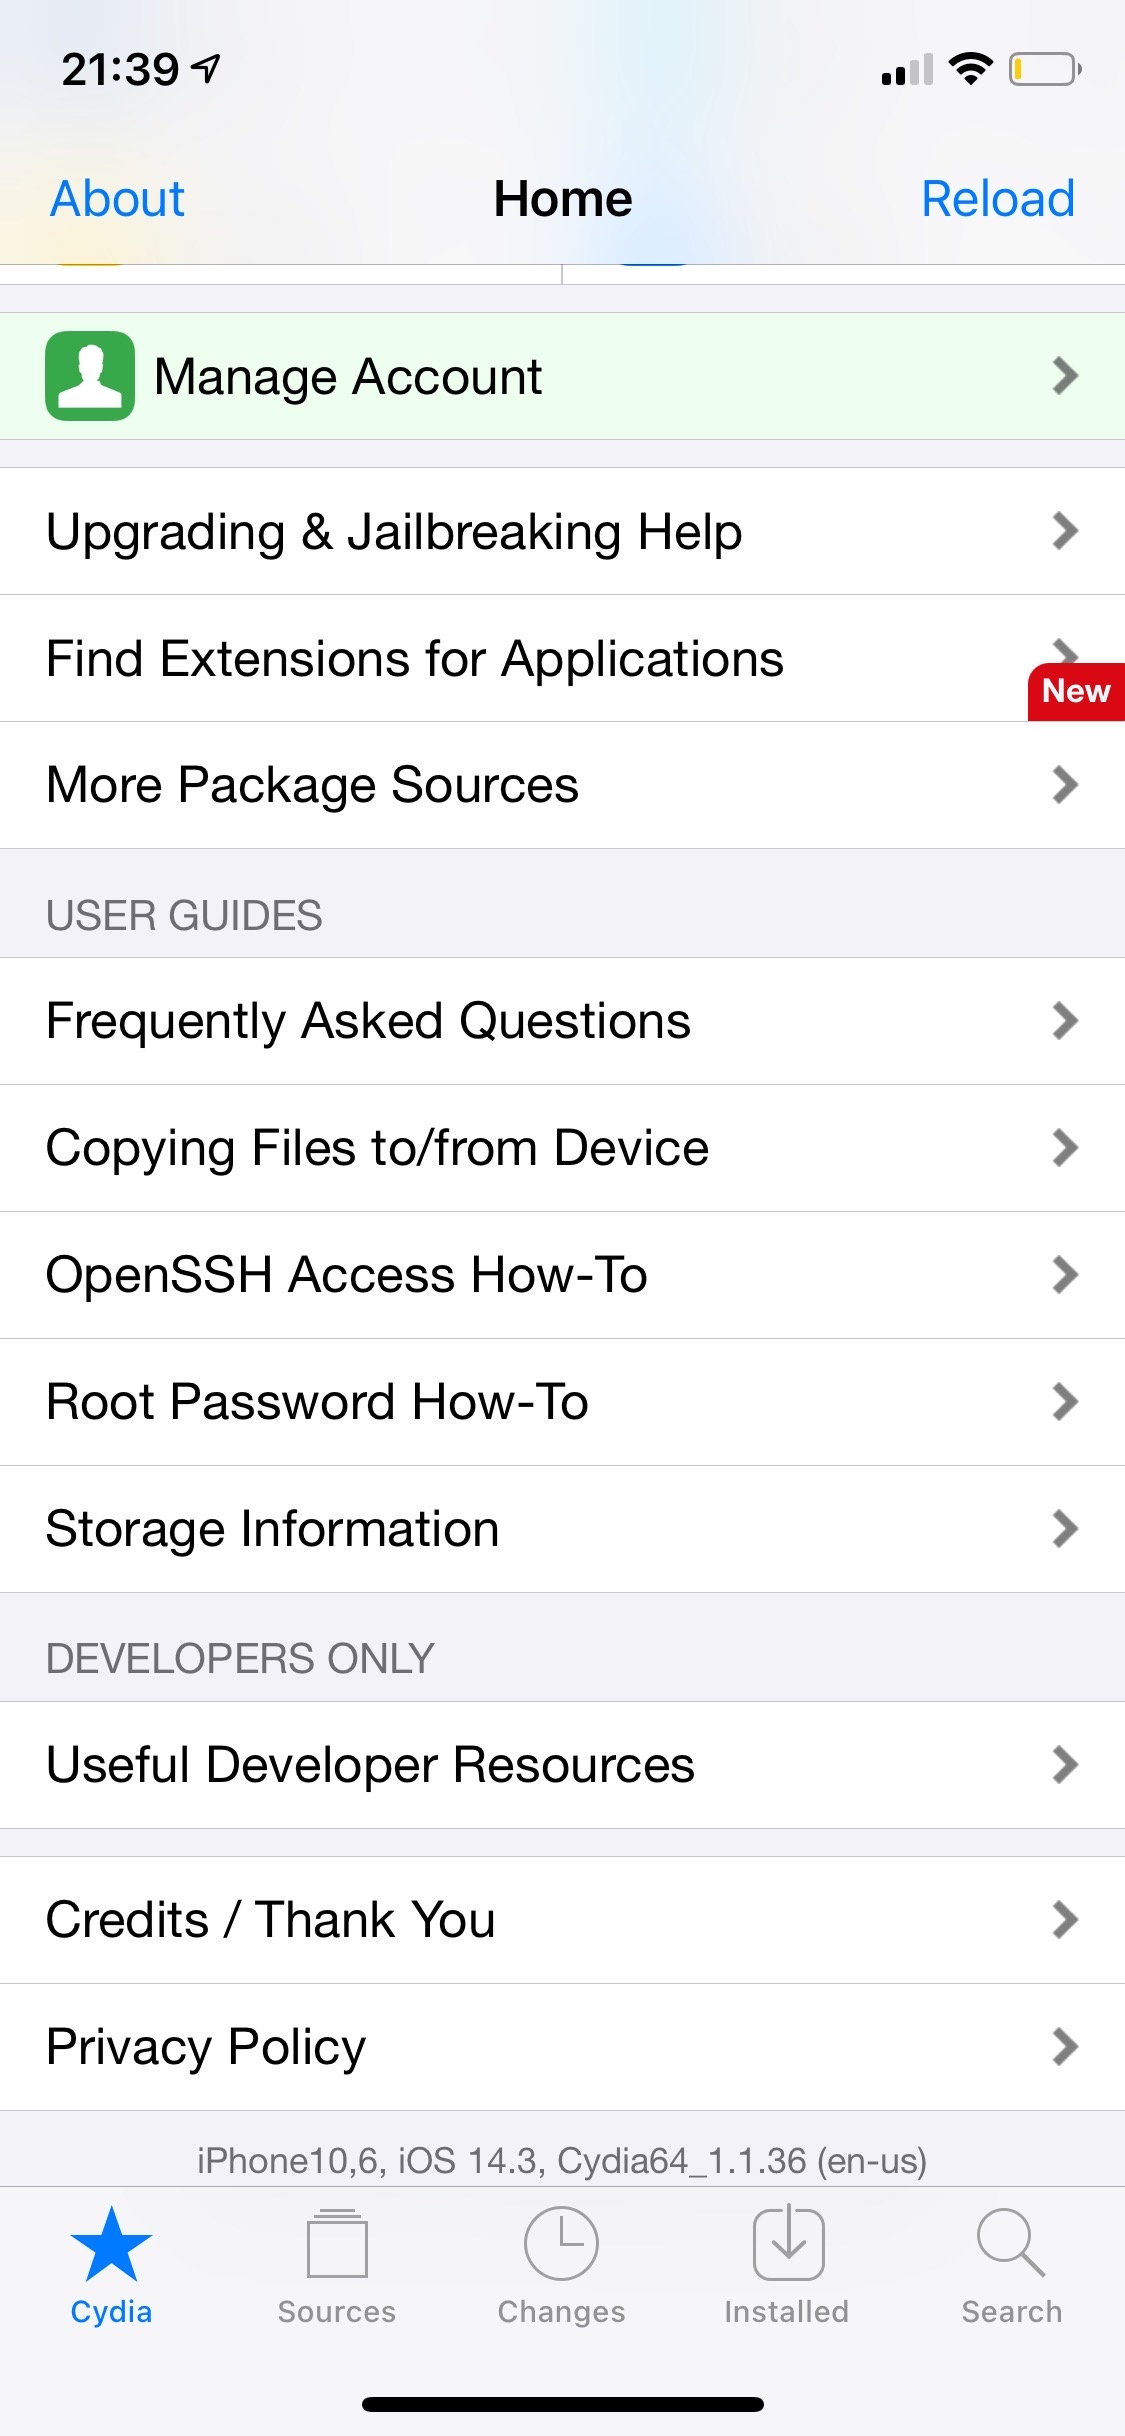Screen dimensions: 1125x2436
Task: Open the Privacy Policy row
Action: tap(562, 2047)
